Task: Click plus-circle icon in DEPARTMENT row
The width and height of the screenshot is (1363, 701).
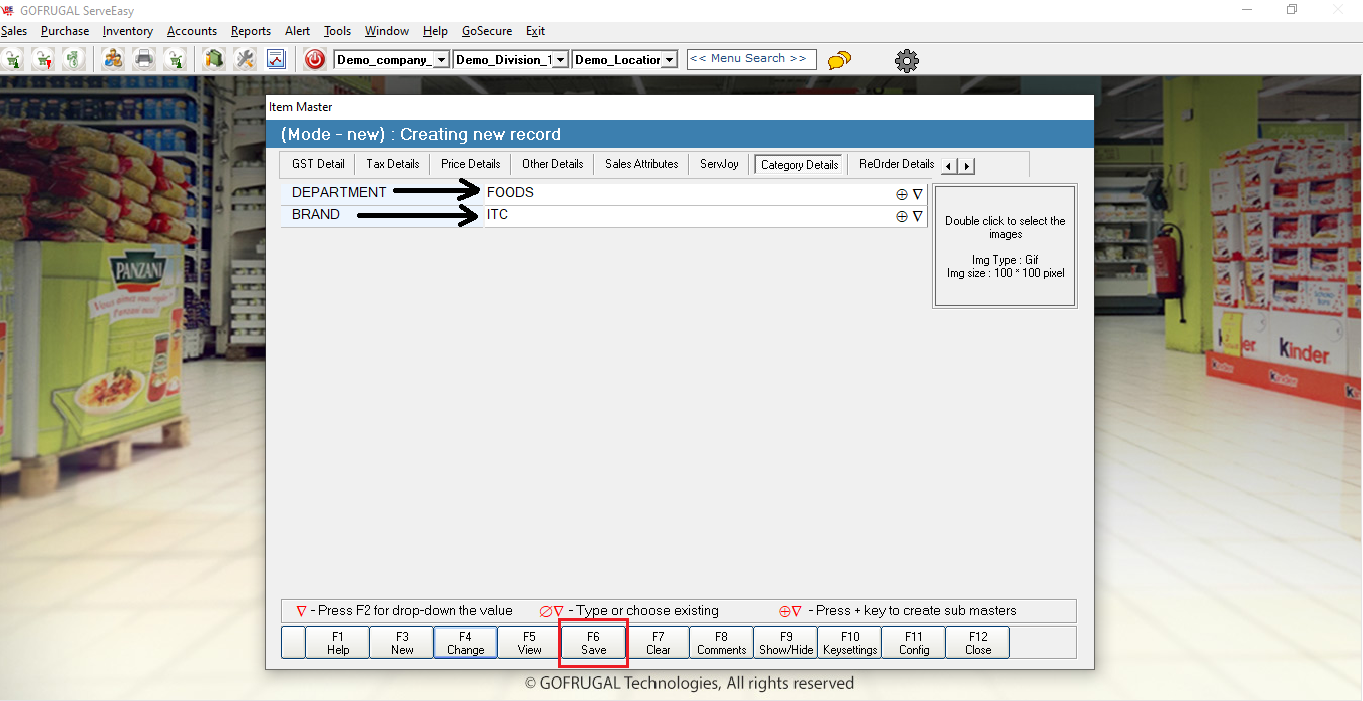Action: tap(901, 194)
